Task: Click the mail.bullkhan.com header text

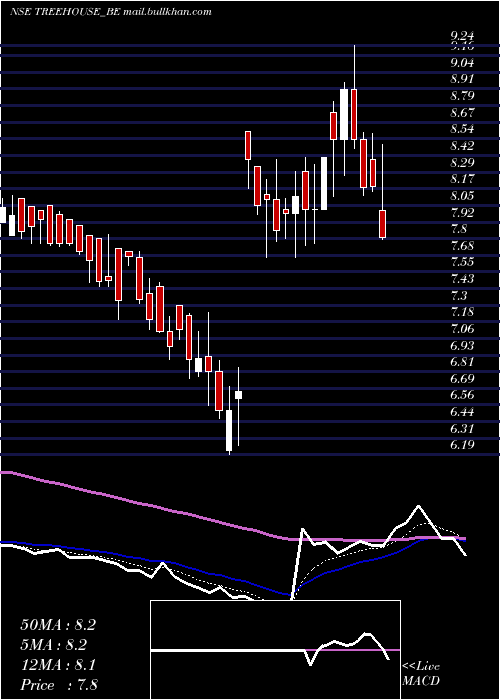Action: 167,12
